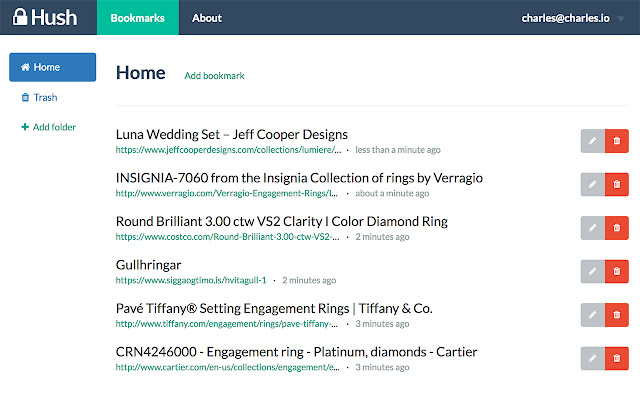Click the Hush padlock logo
The height and width of the screenshot is (400, 640).
tap(17, 17)
